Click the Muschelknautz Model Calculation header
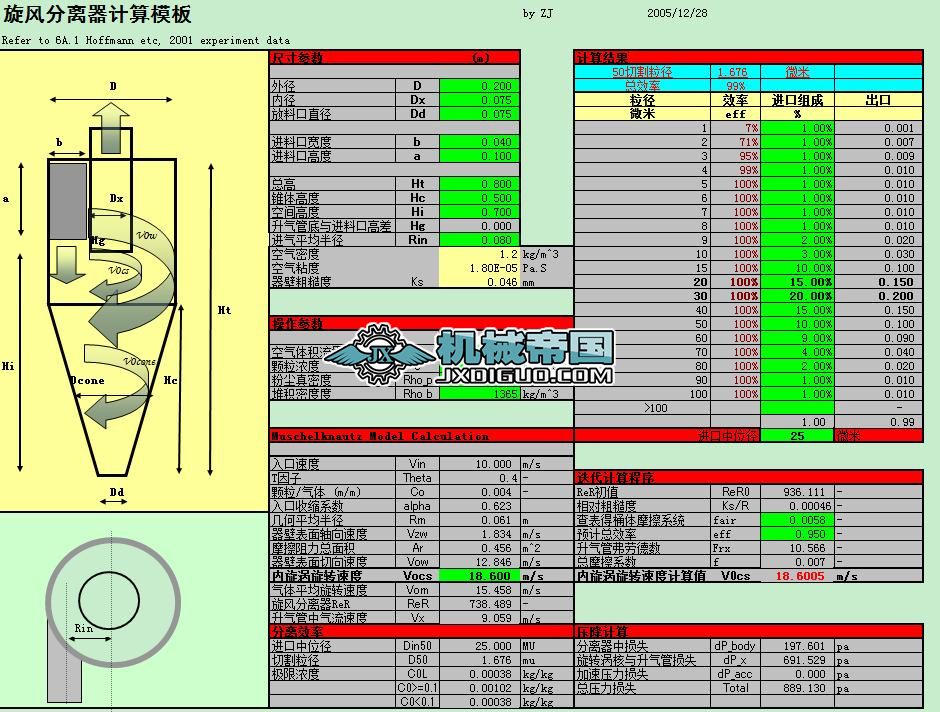Screen dimensions: 940x712 click(421, 436)
